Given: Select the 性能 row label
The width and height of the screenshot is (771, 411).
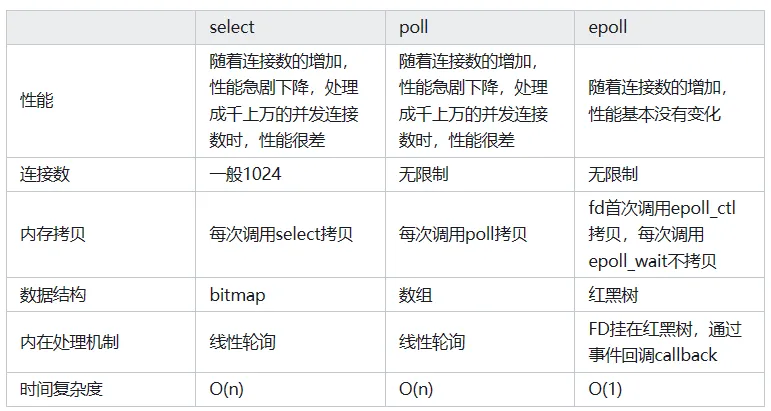Looking at the screenshot, I should point(37,100).
